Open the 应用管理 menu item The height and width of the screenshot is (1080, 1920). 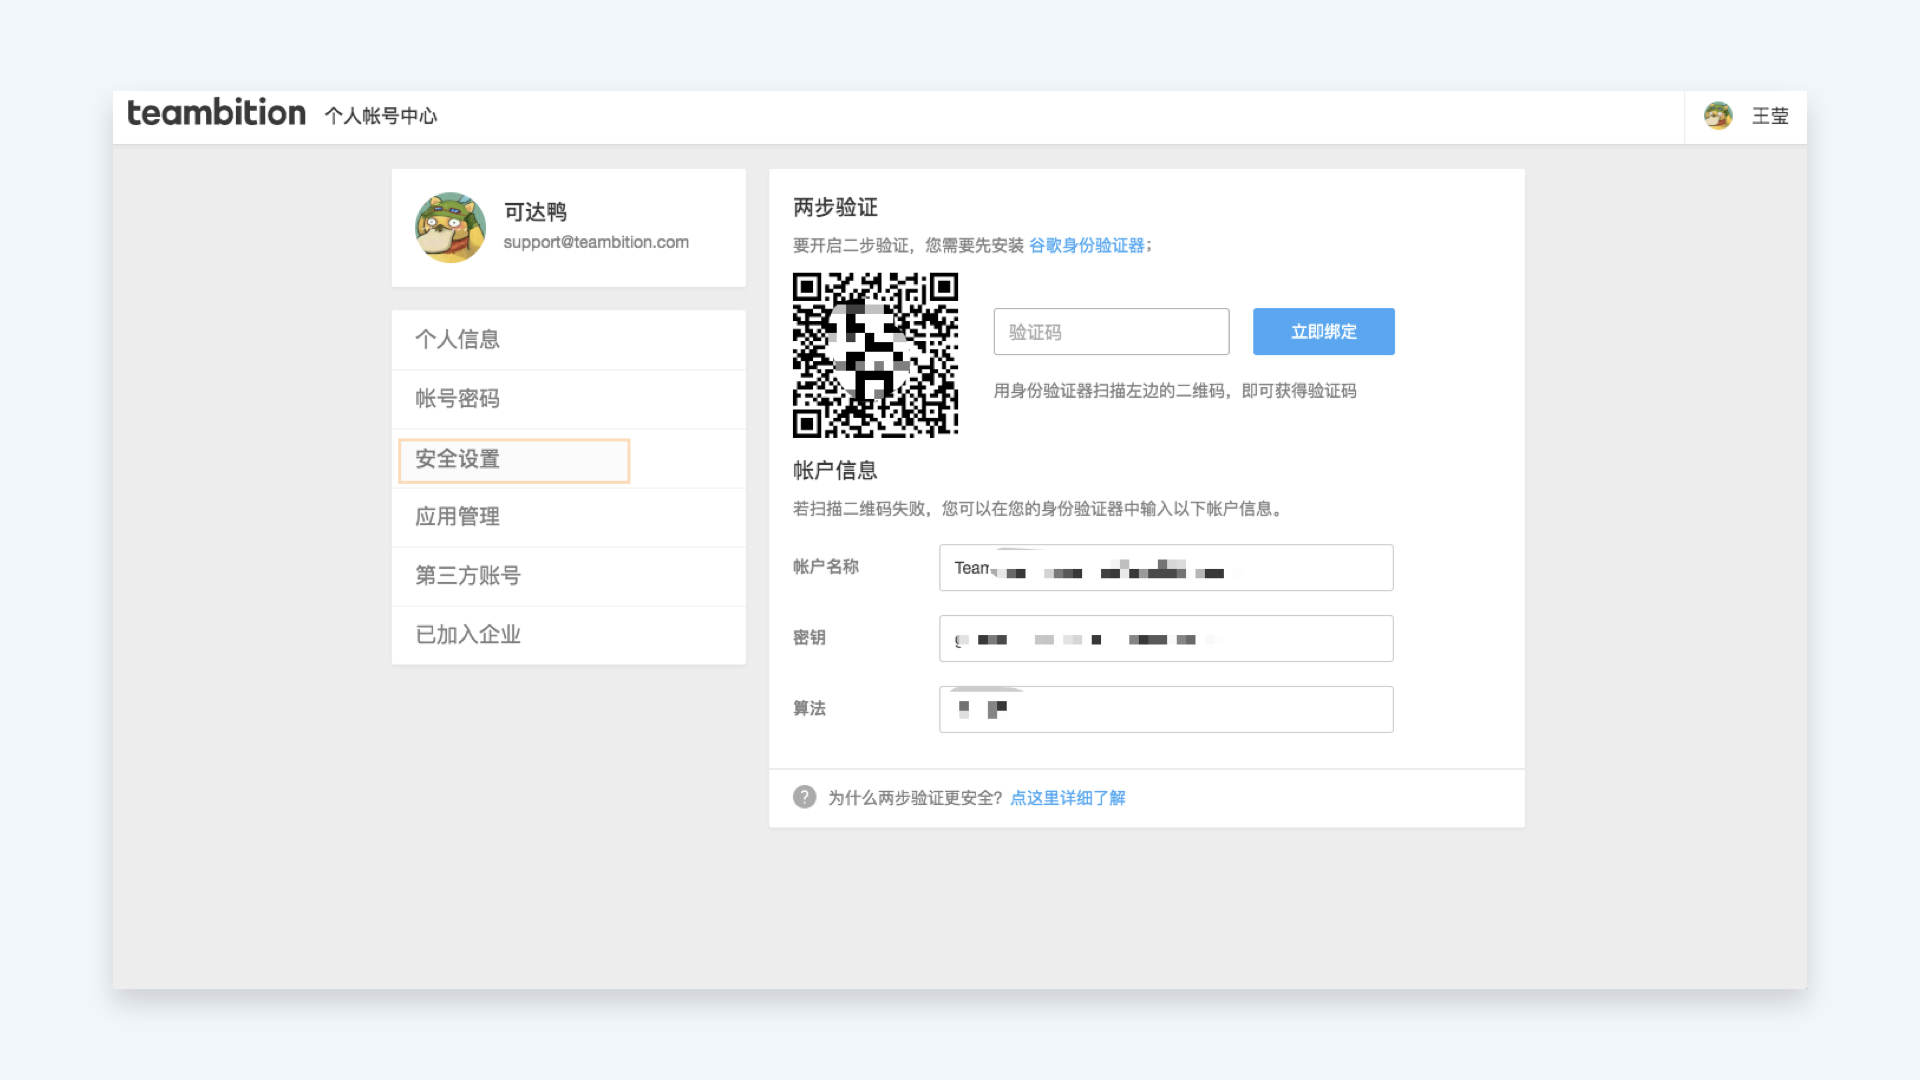click(569, 517)
